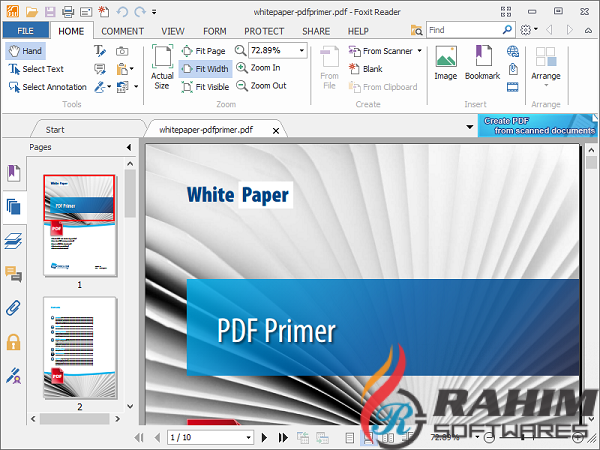Click the File Attachment icon in Insert
The image size is (600, 450).
pyautogui.click(x=513, y=69)
